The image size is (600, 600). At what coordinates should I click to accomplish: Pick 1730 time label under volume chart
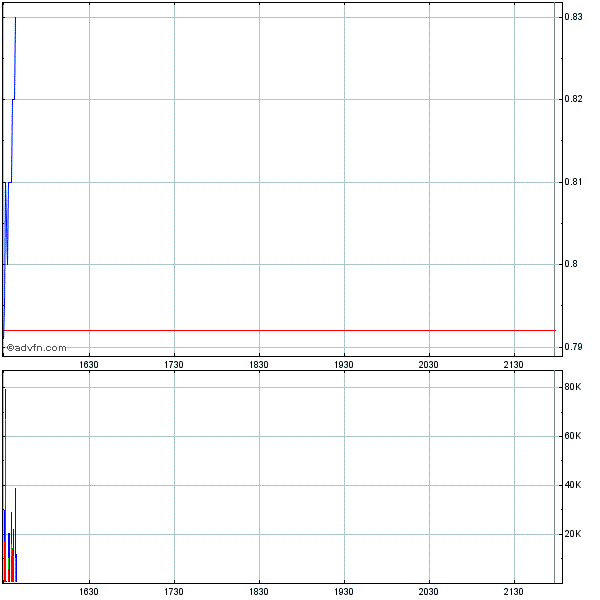174,592
